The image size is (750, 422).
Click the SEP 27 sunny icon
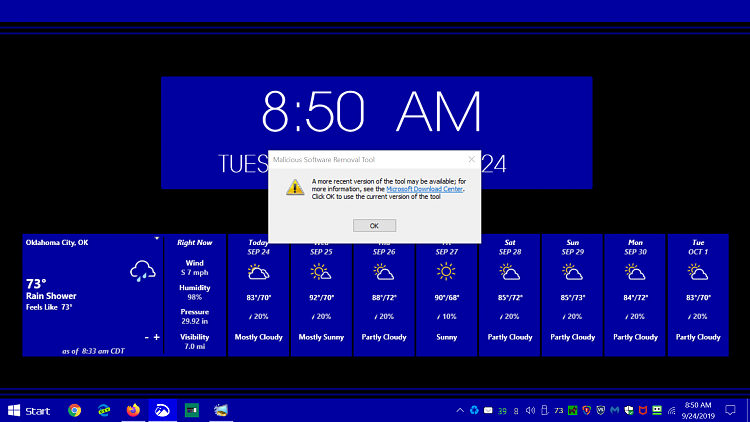coord(446,272)
